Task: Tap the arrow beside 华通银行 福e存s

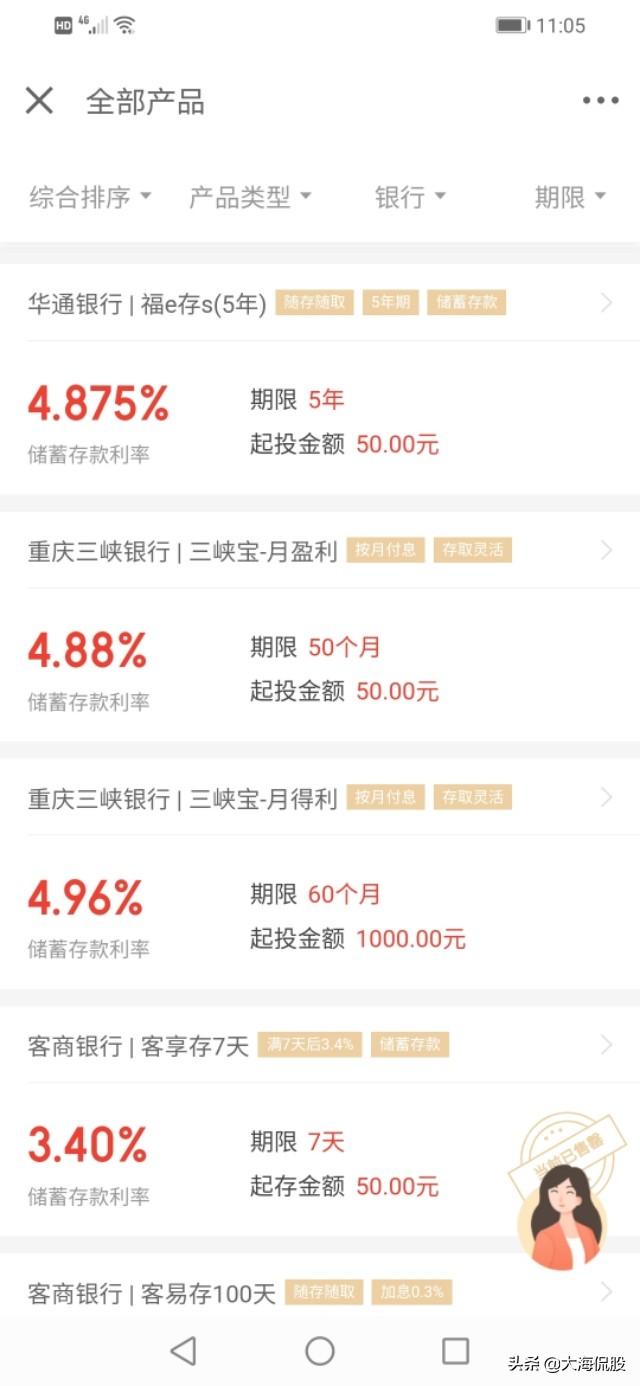Action: pyautogui.click(x=606, y=303)
